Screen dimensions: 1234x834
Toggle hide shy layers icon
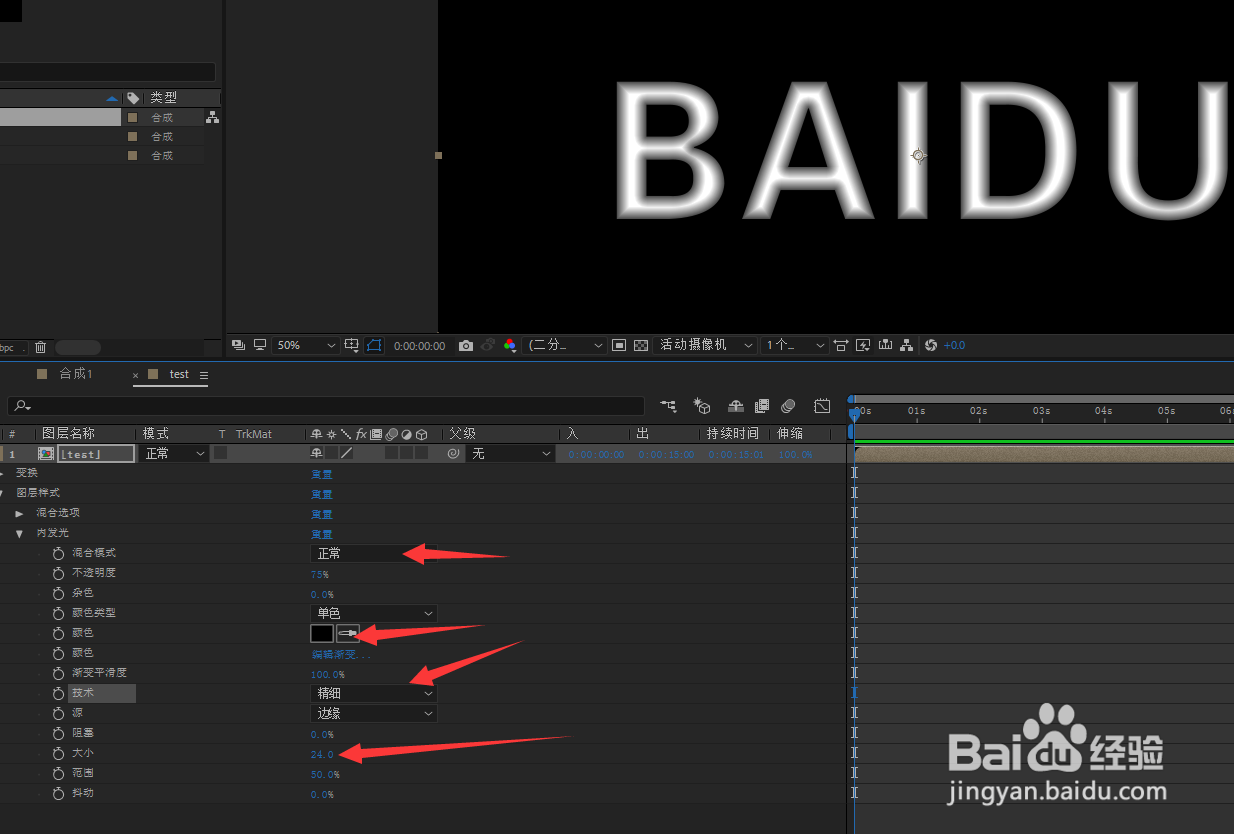tap(736, 406)
